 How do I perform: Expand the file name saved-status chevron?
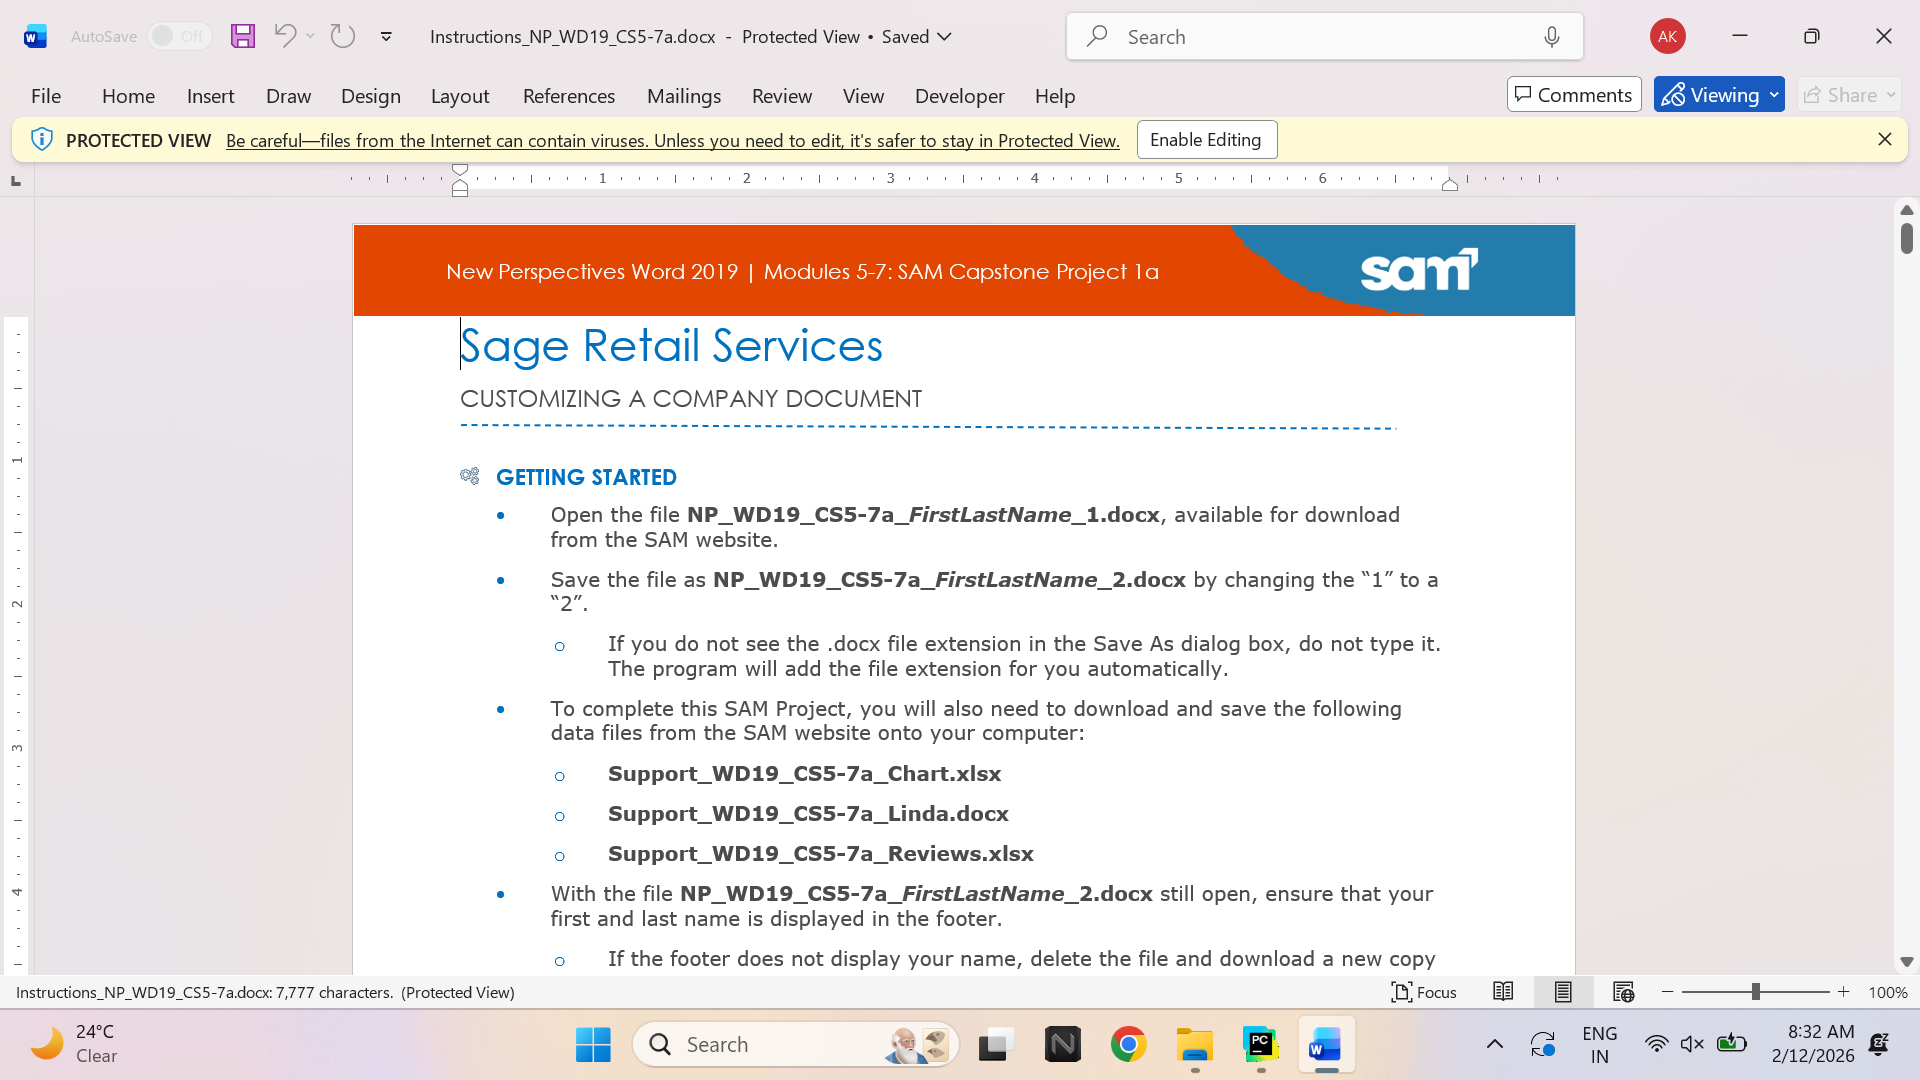[x=945, y=36]
